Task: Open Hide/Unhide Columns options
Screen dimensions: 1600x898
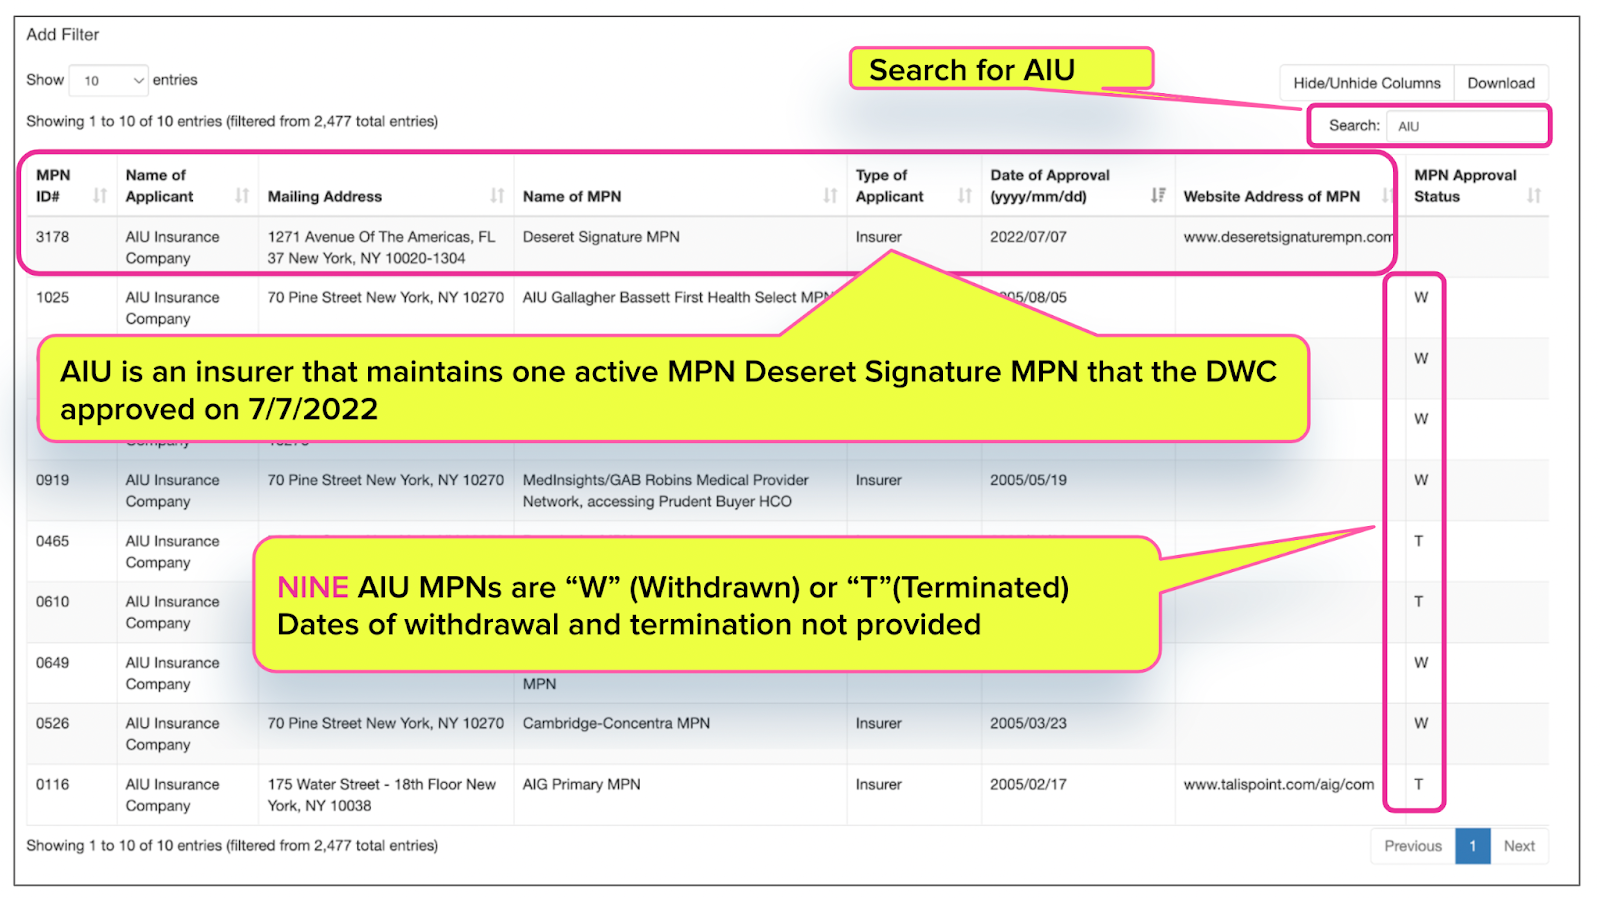Action: pos(1367,83)
